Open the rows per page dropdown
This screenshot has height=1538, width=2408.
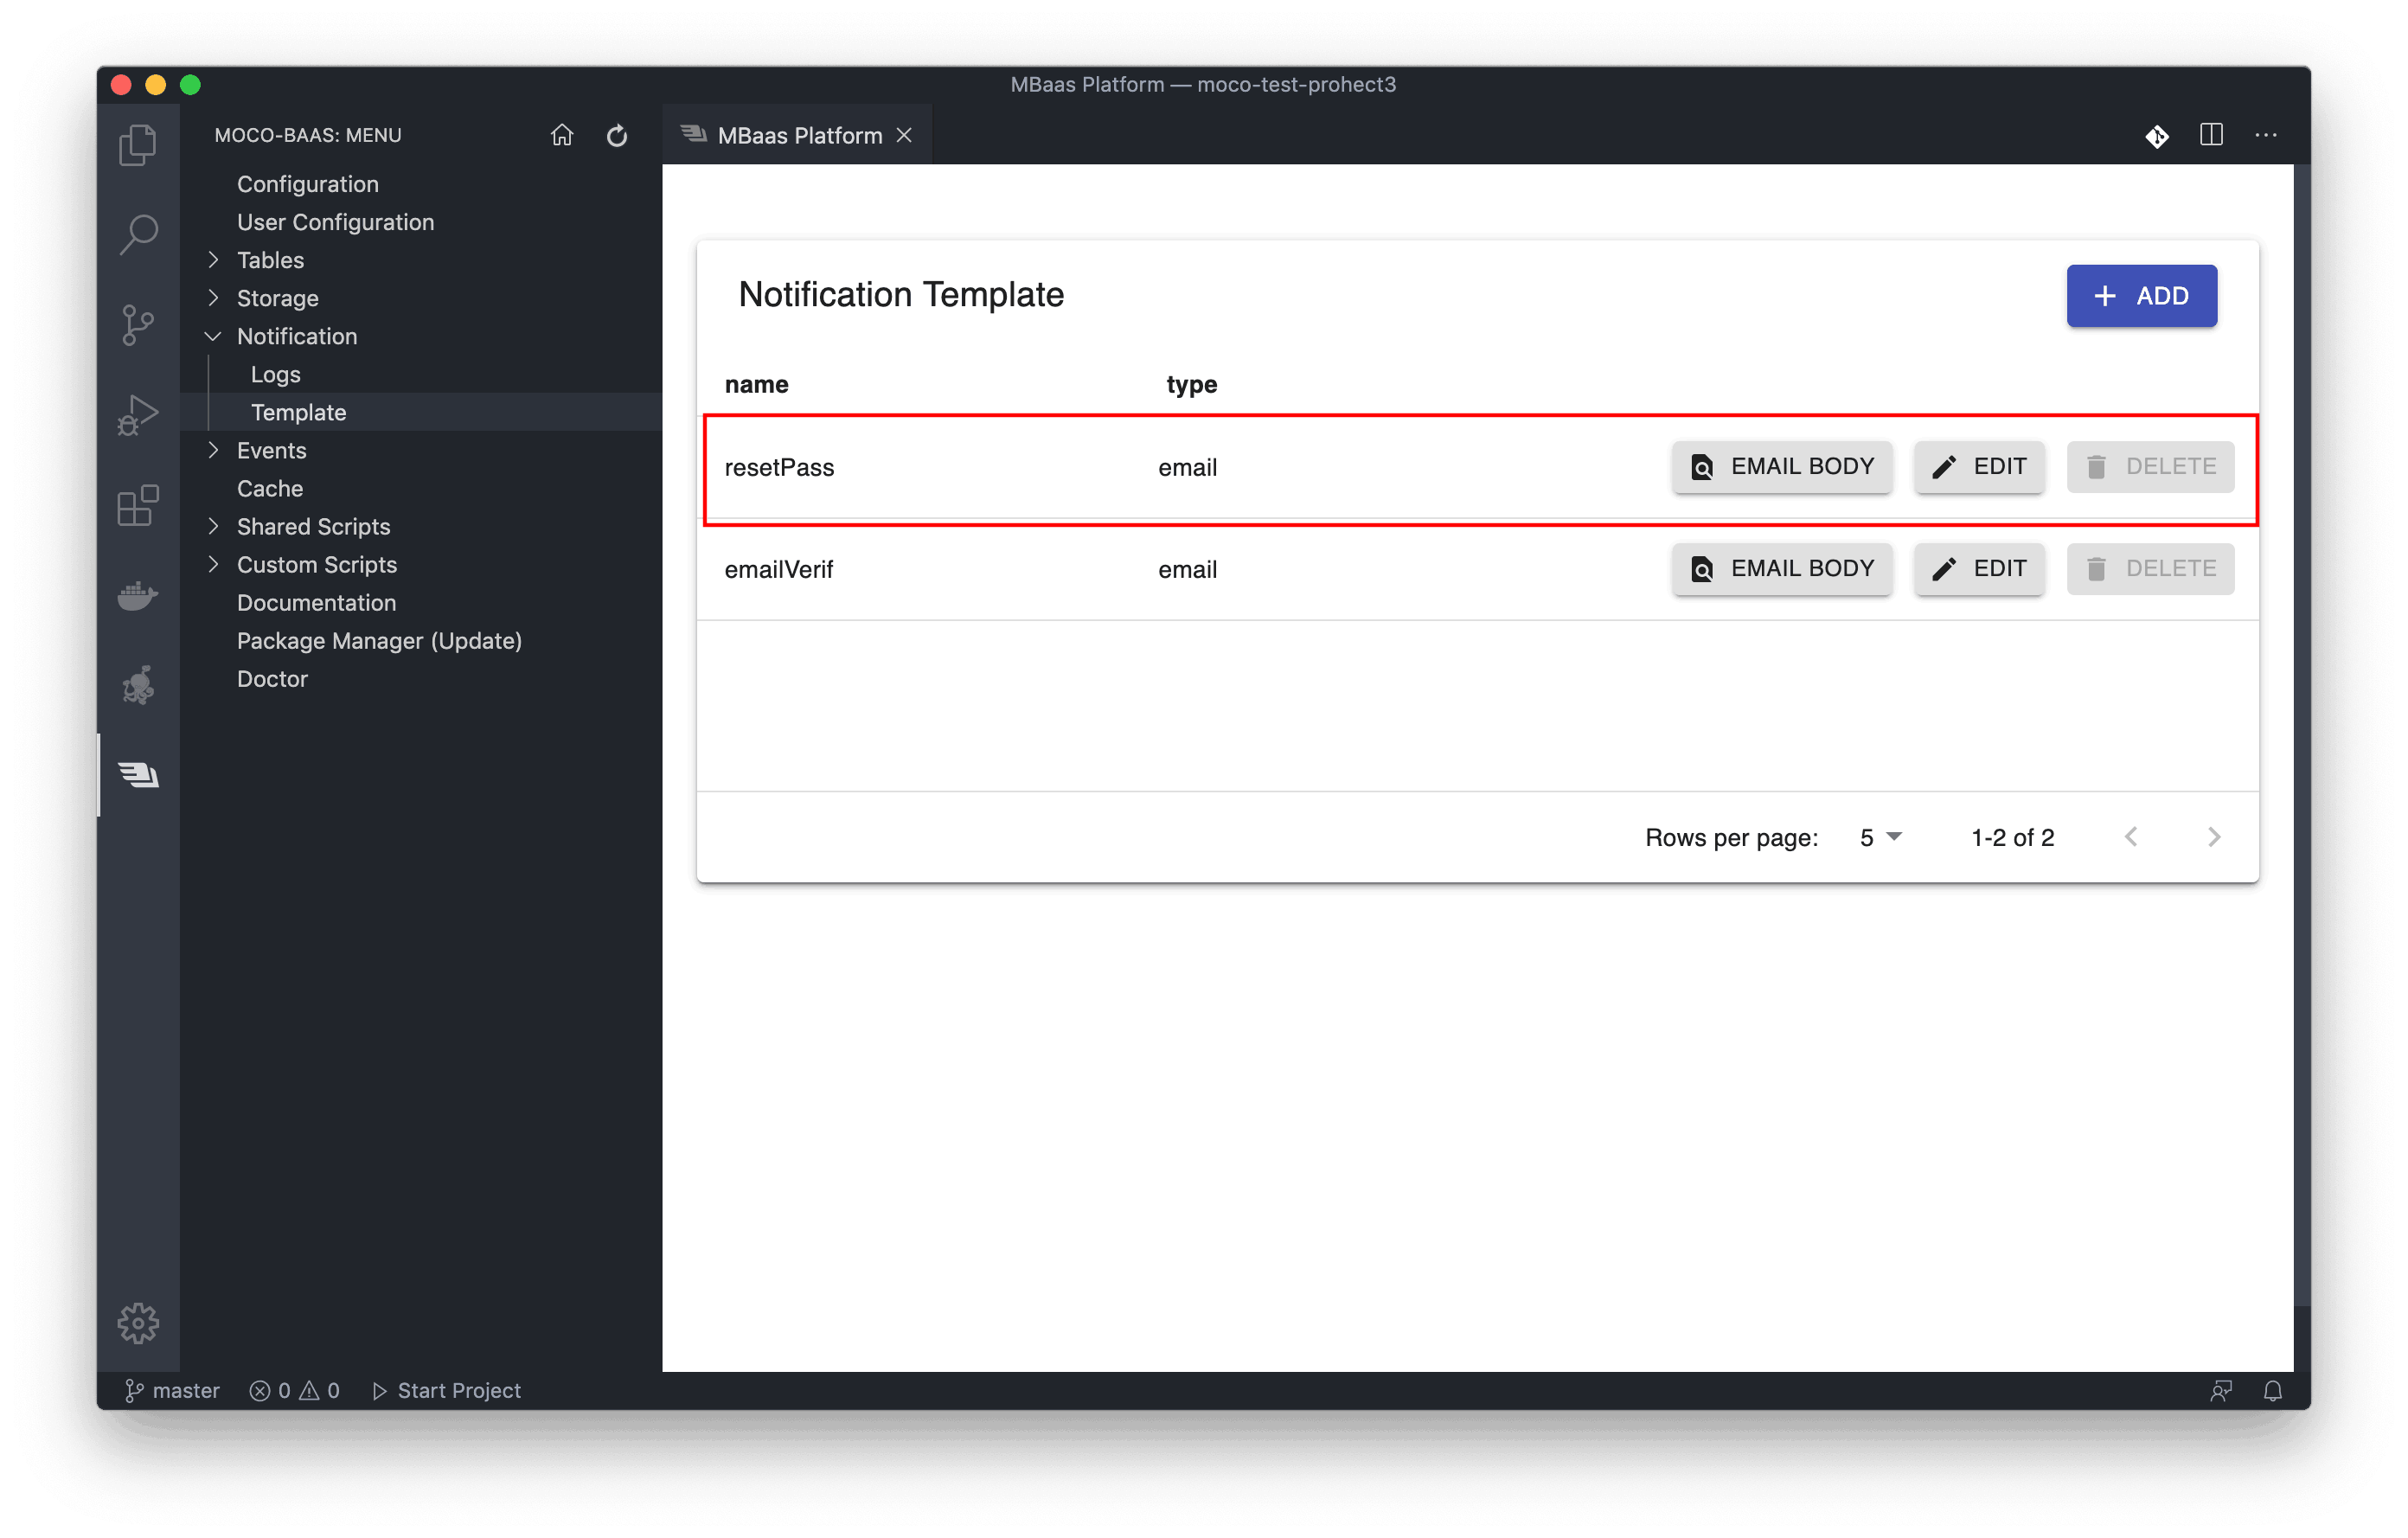point(1880,837)
